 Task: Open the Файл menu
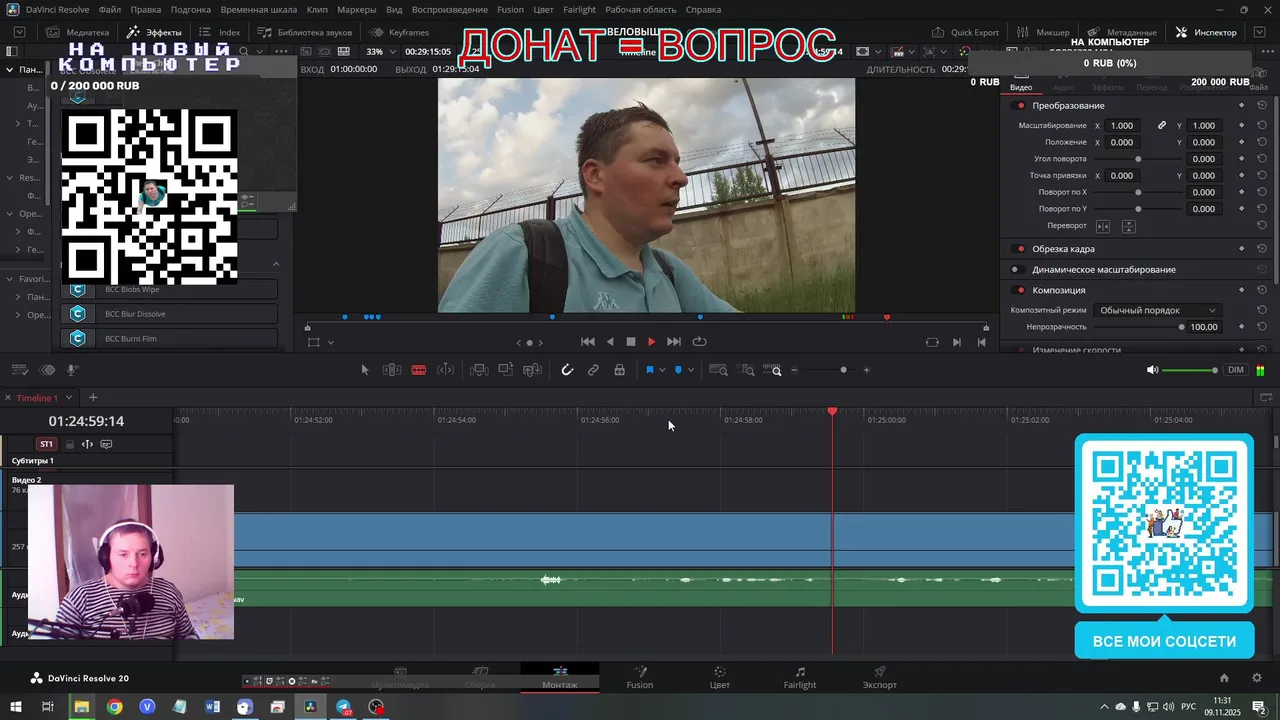(x=110, y=10)
